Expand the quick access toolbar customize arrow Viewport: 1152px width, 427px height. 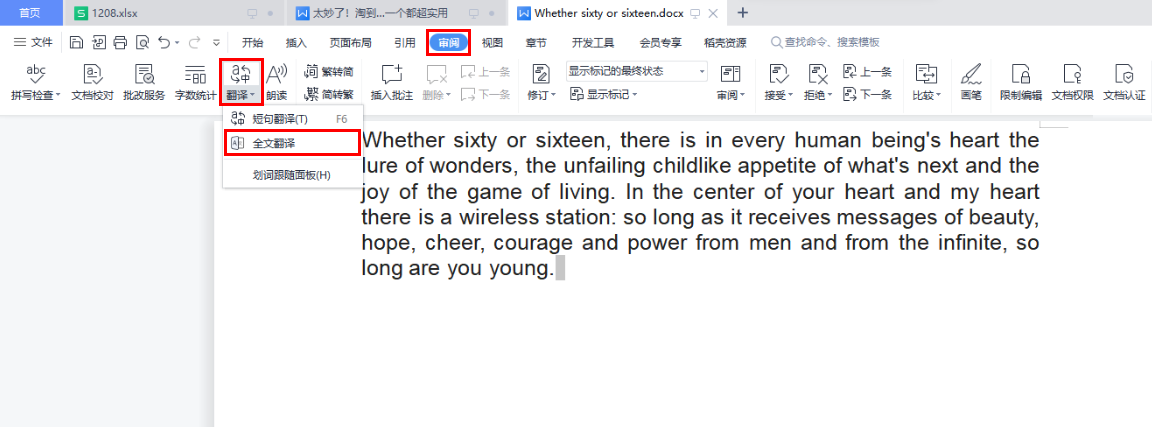(x=216, y=43)
